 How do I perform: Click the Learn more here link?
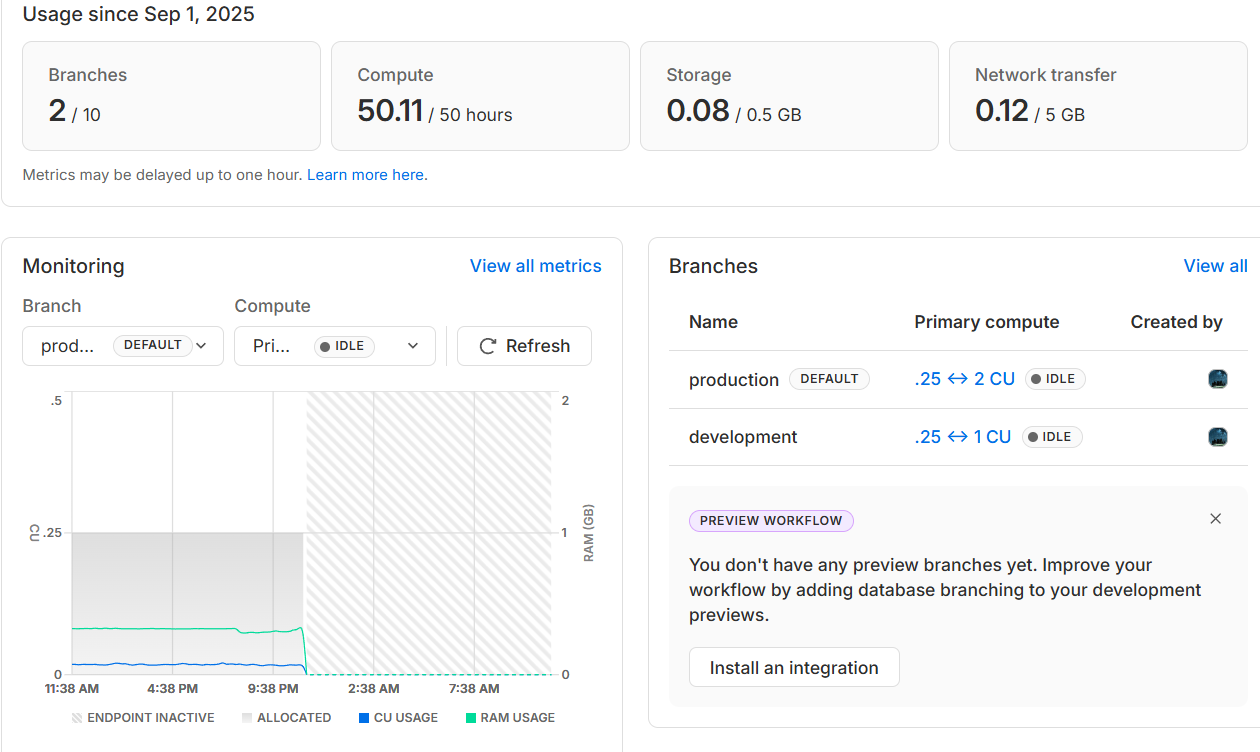[367, 175]
